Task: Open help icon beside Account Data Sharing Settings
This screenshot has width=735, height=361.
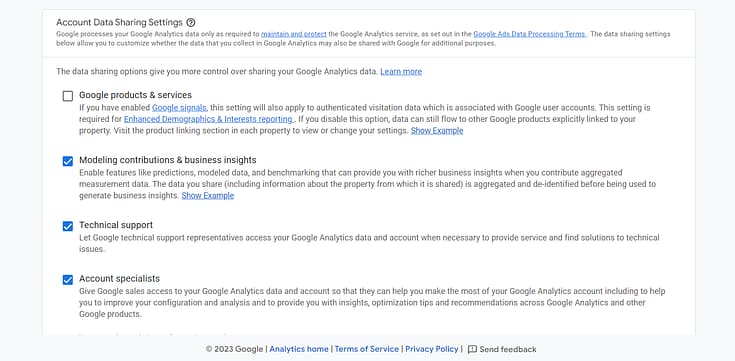Action: point(190,23)
